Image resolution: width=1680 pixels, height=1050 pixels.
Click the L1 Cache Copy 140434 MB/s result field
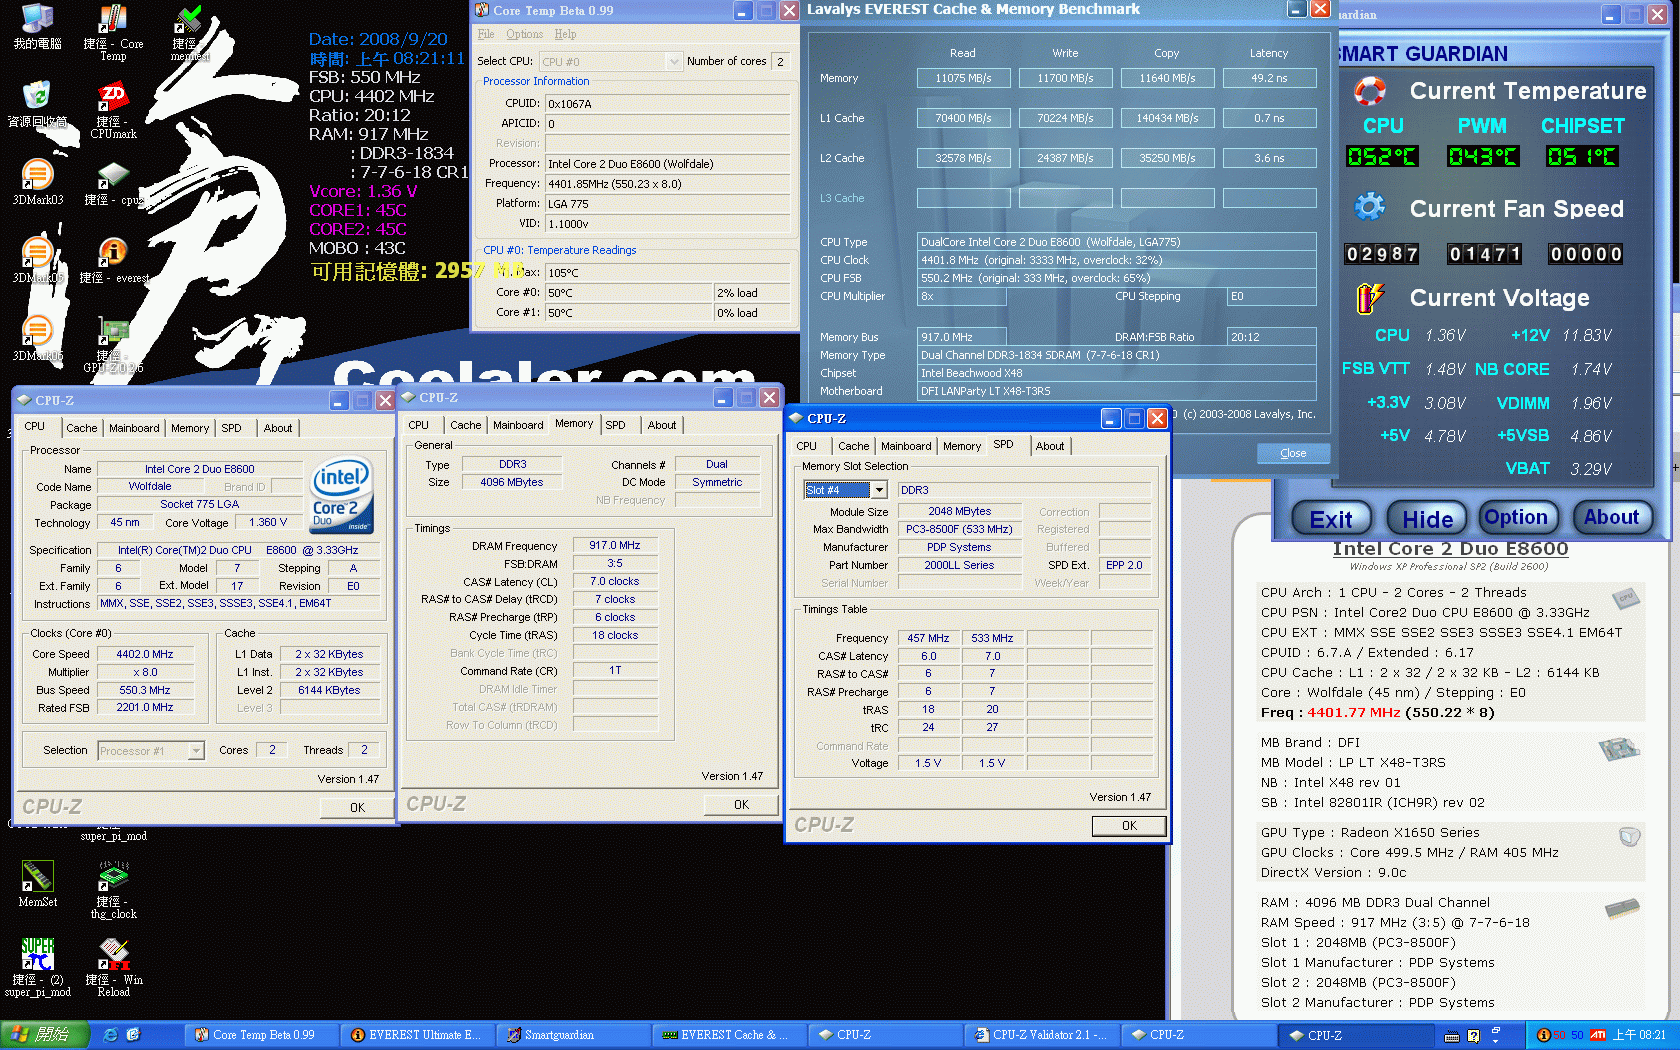click(1167, 118)
